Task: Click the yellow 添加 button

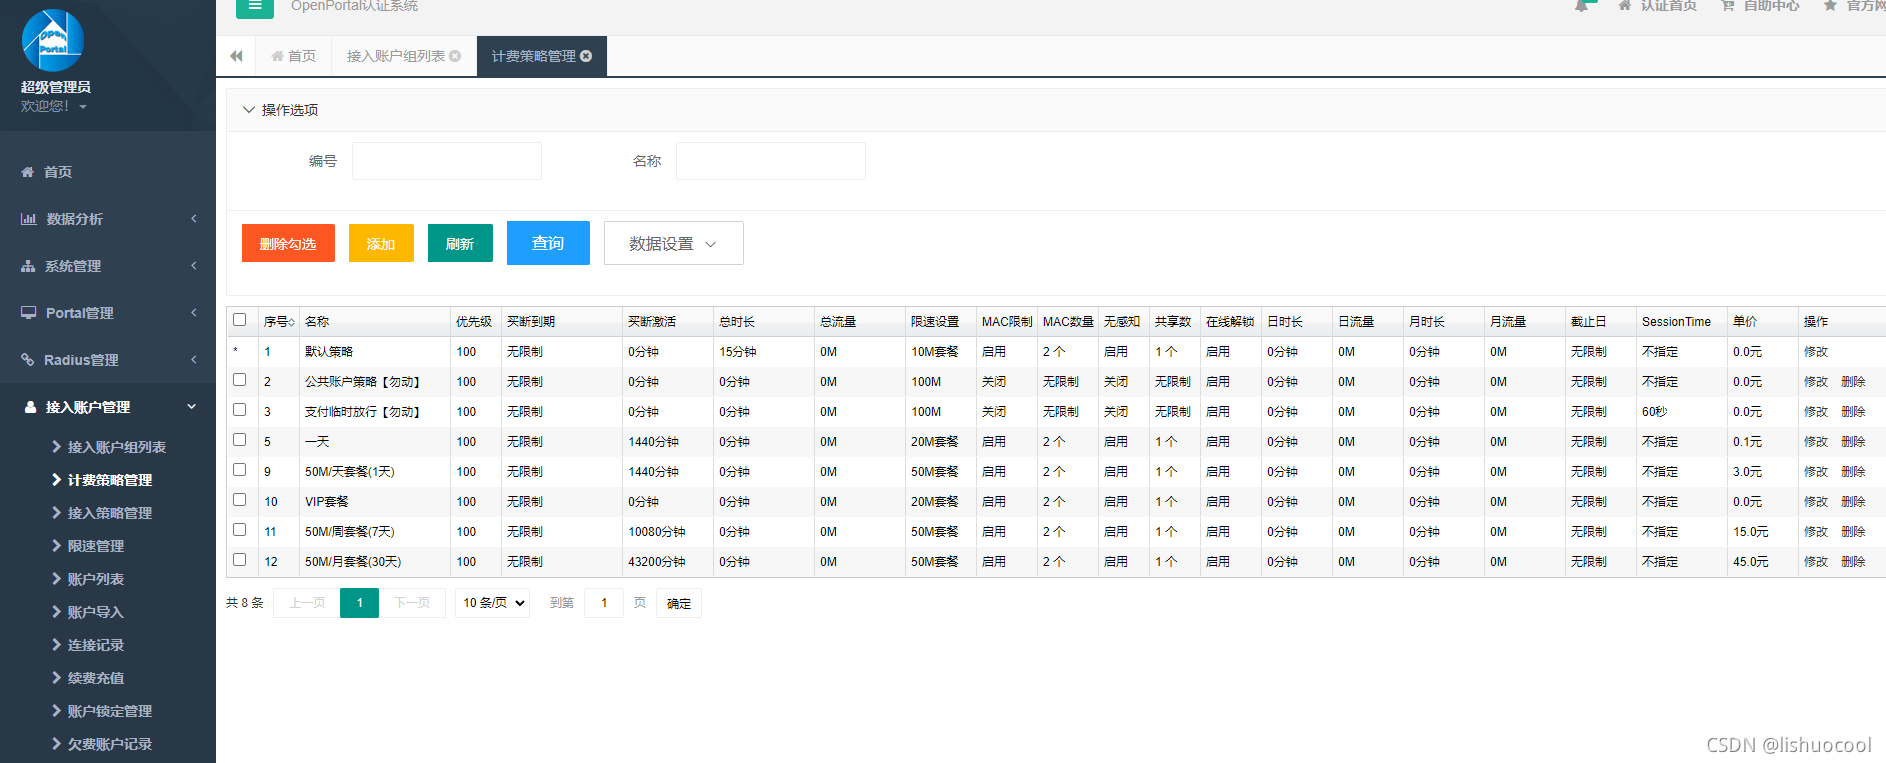Action: (x=381, y=243)
